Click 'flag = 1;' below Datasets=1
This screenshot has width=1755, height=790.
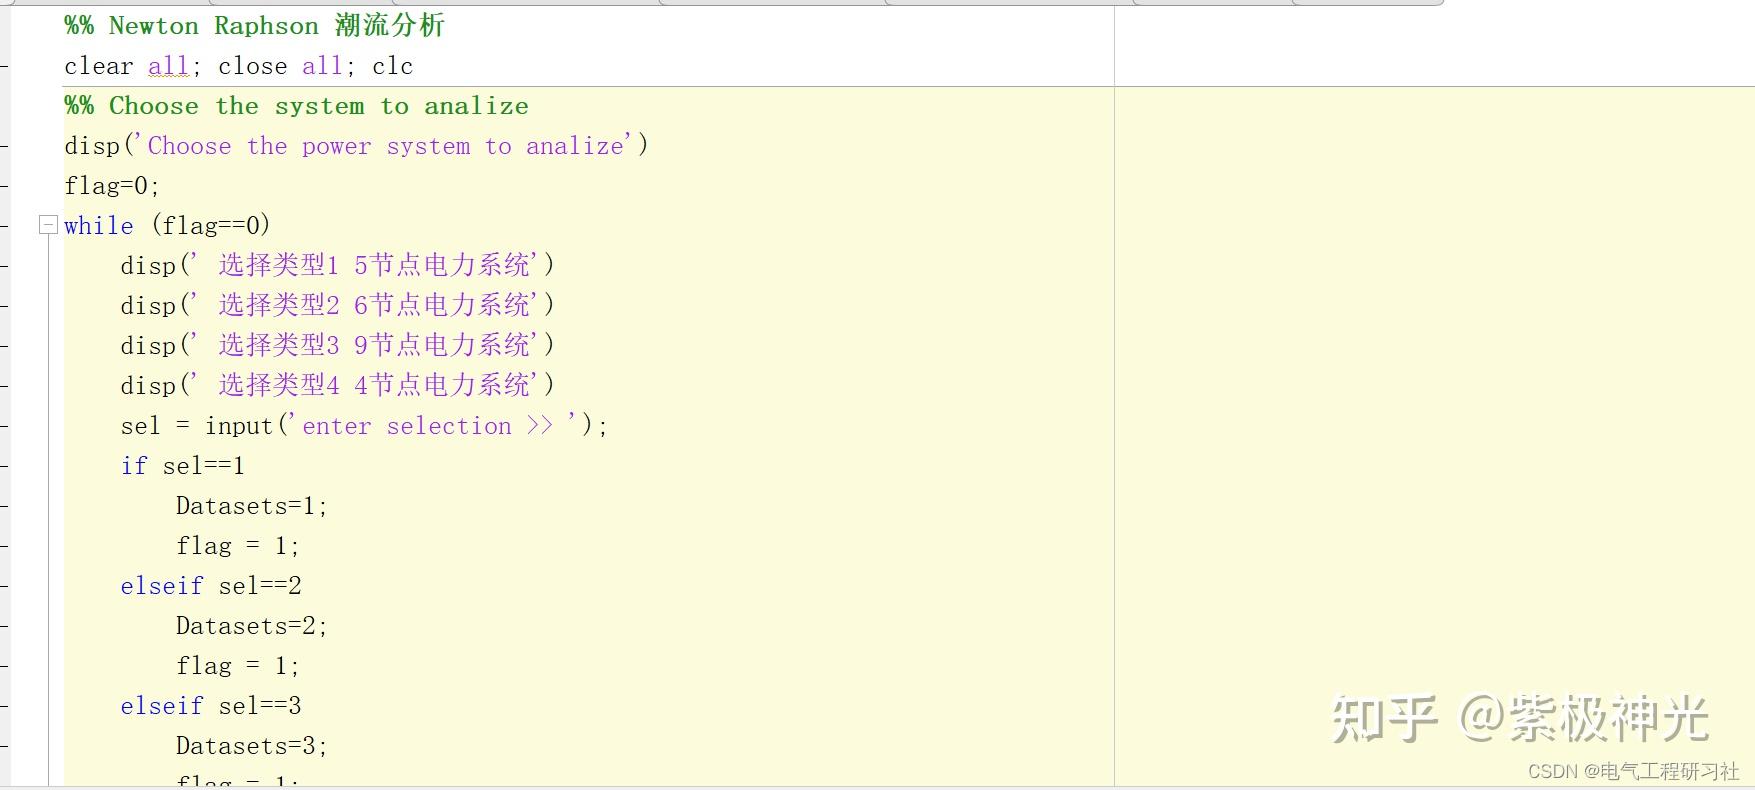238,546
